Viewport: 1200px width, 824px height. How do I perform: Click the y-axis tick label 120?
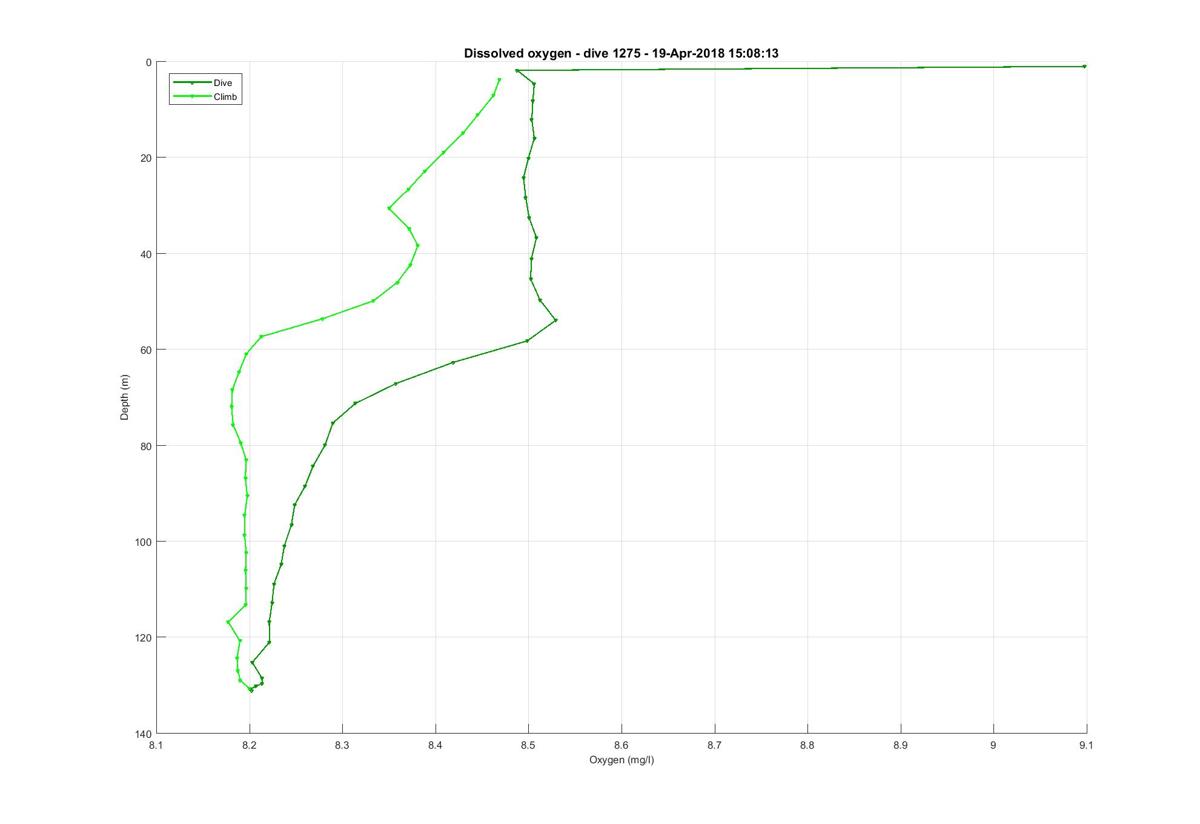142,638
